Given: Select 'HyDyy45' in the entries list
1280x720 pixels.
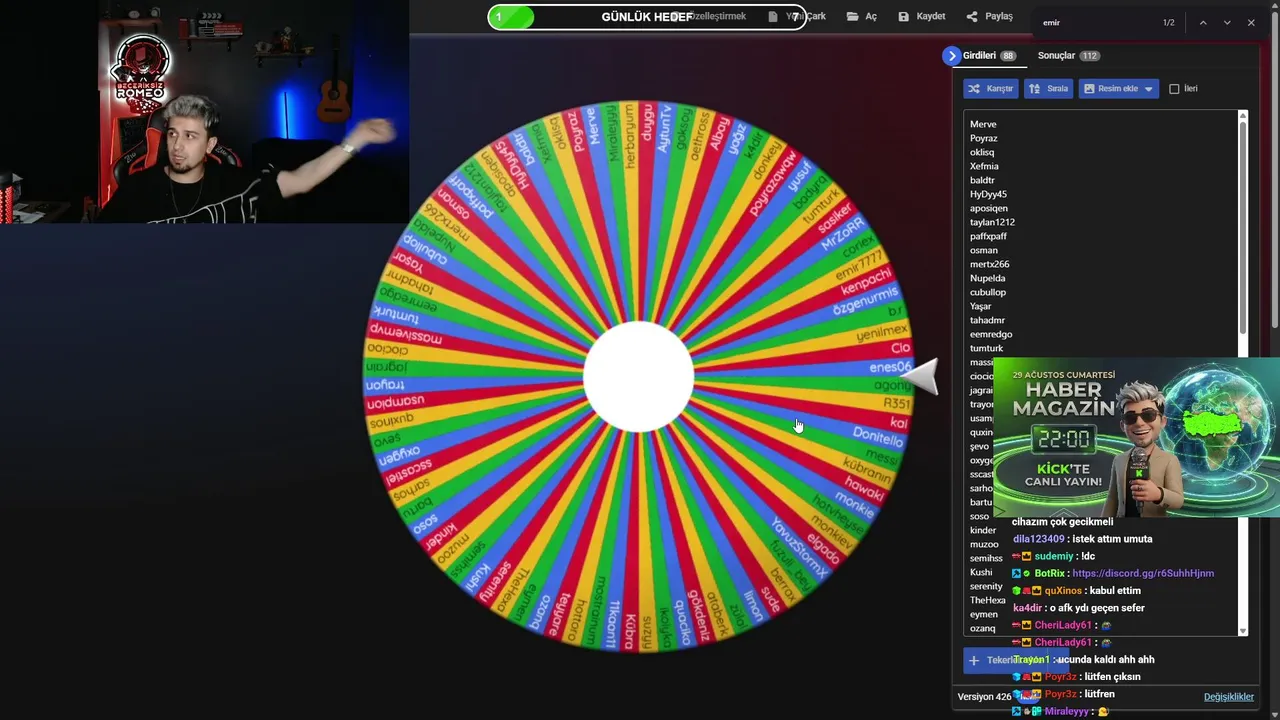Looking at the screenshot, I should (988, 195).
